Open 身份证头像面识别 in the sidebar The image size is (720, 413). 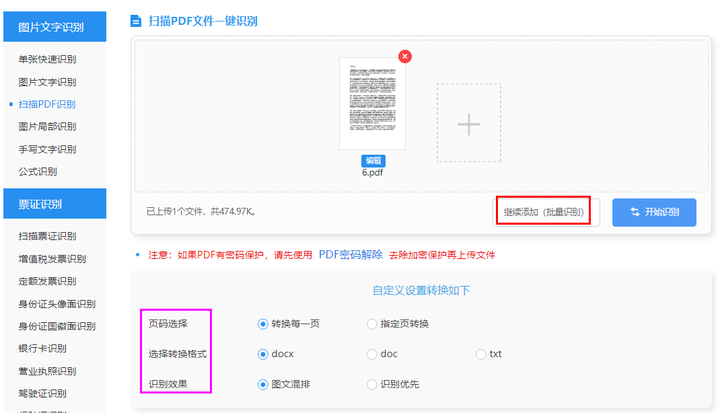click(57, 304)
